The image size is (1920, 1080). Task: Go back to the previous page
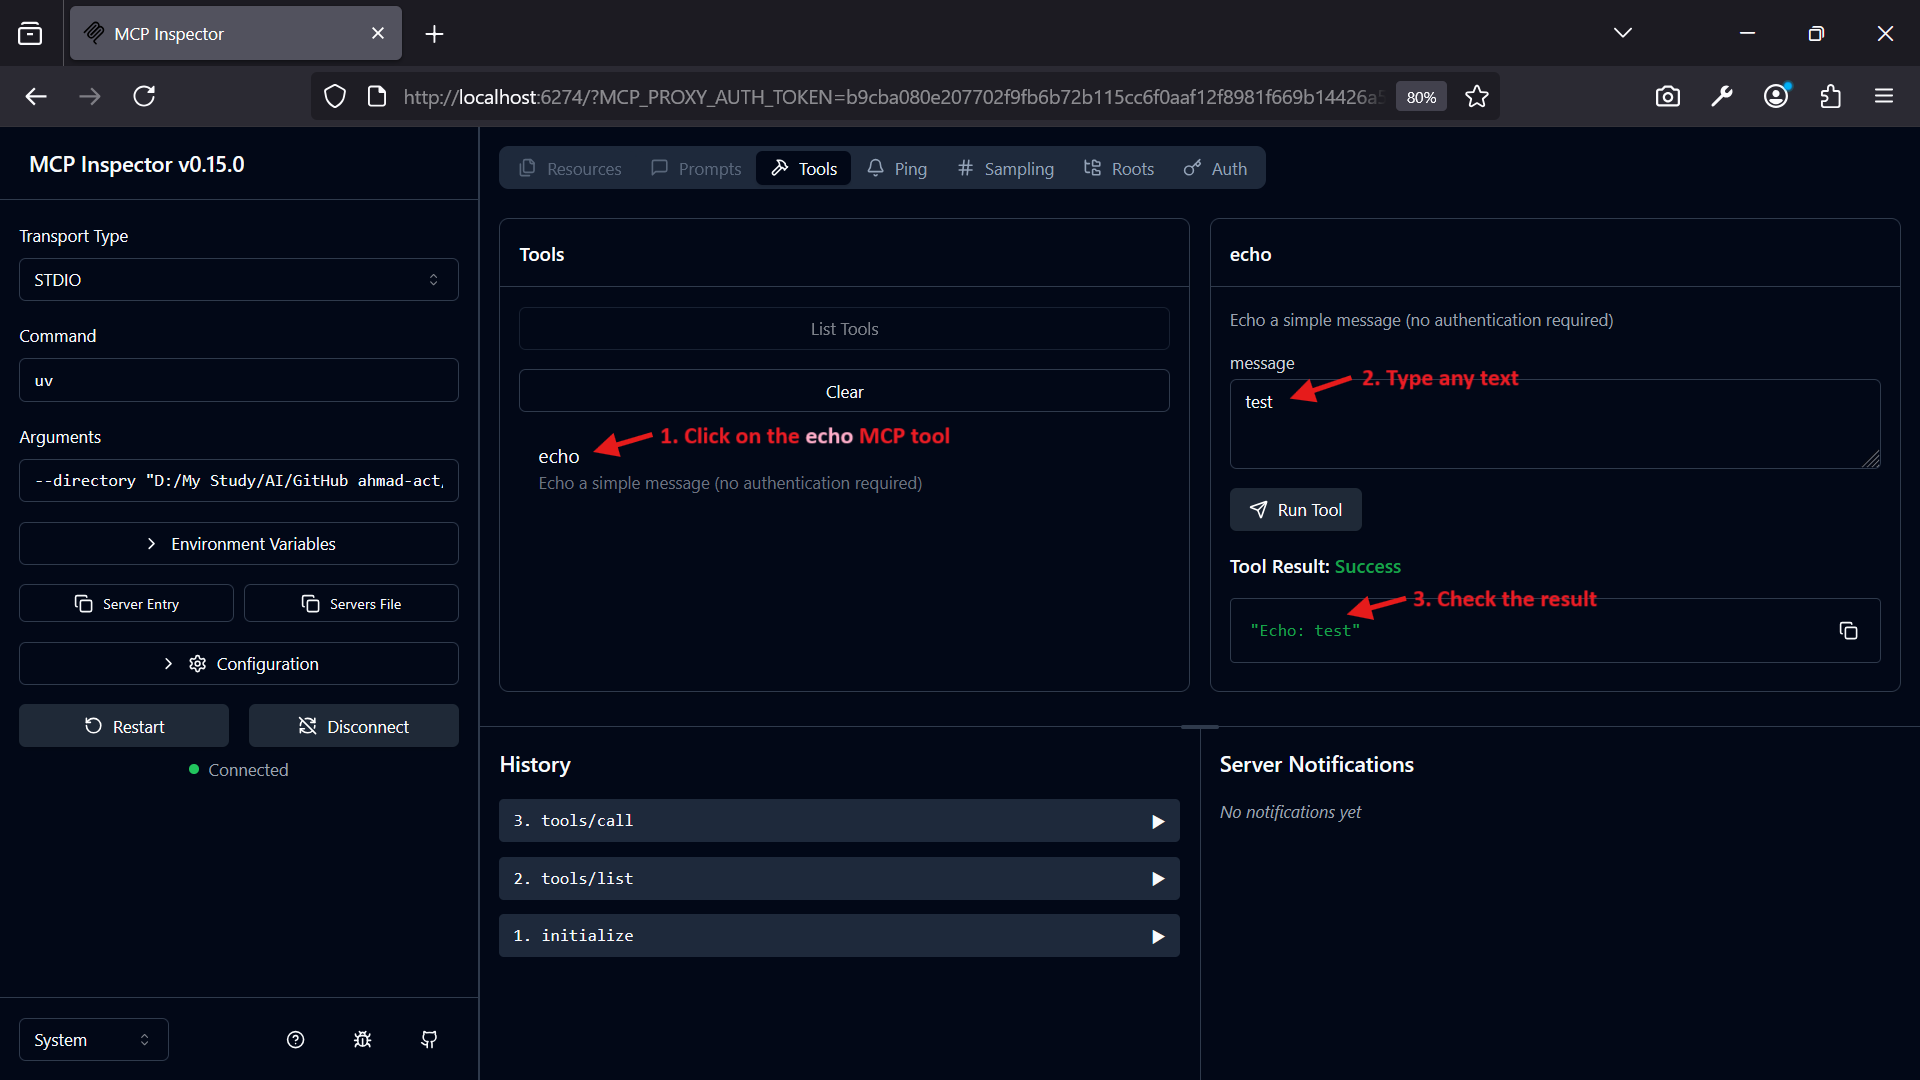coord(36,96)
